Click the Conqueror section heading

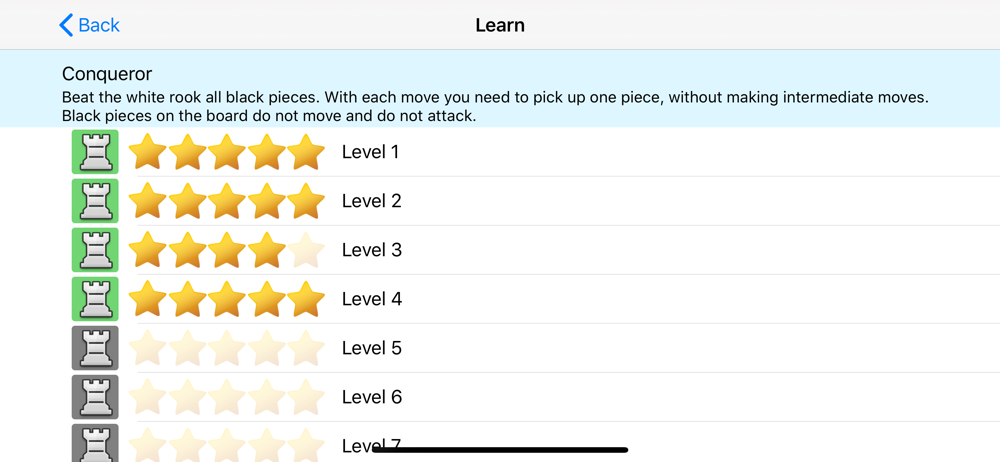(x=107, y=74)
